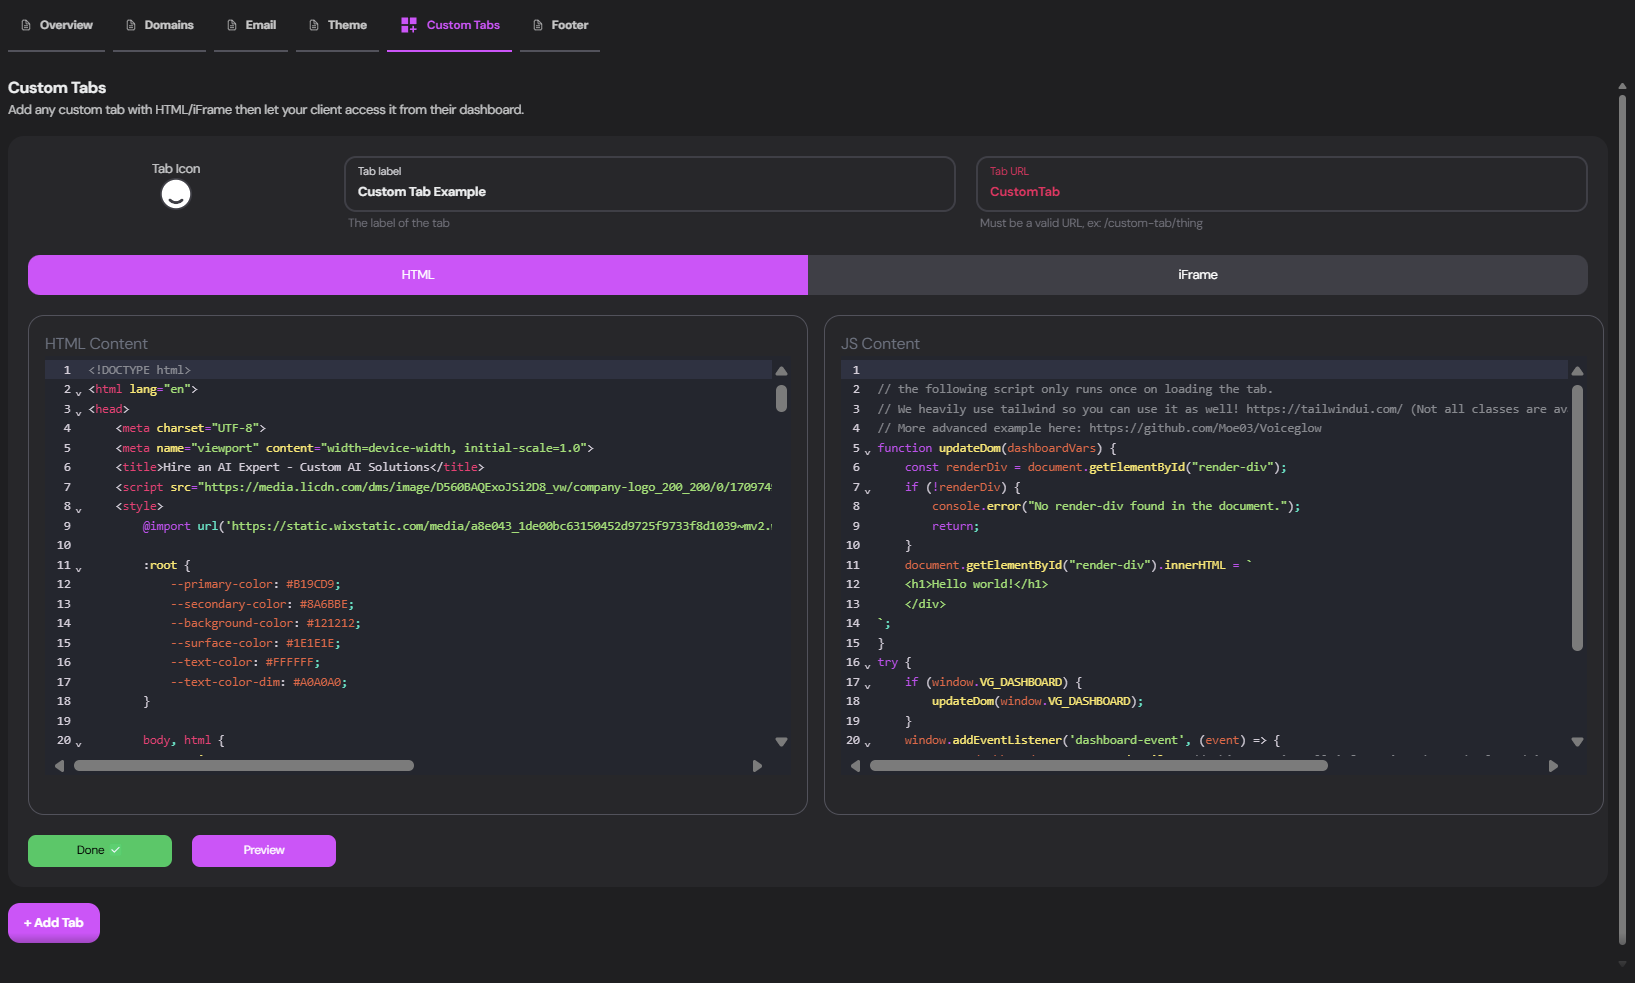
Task: Switch to iFrame mode
Action: point(1197,274)
